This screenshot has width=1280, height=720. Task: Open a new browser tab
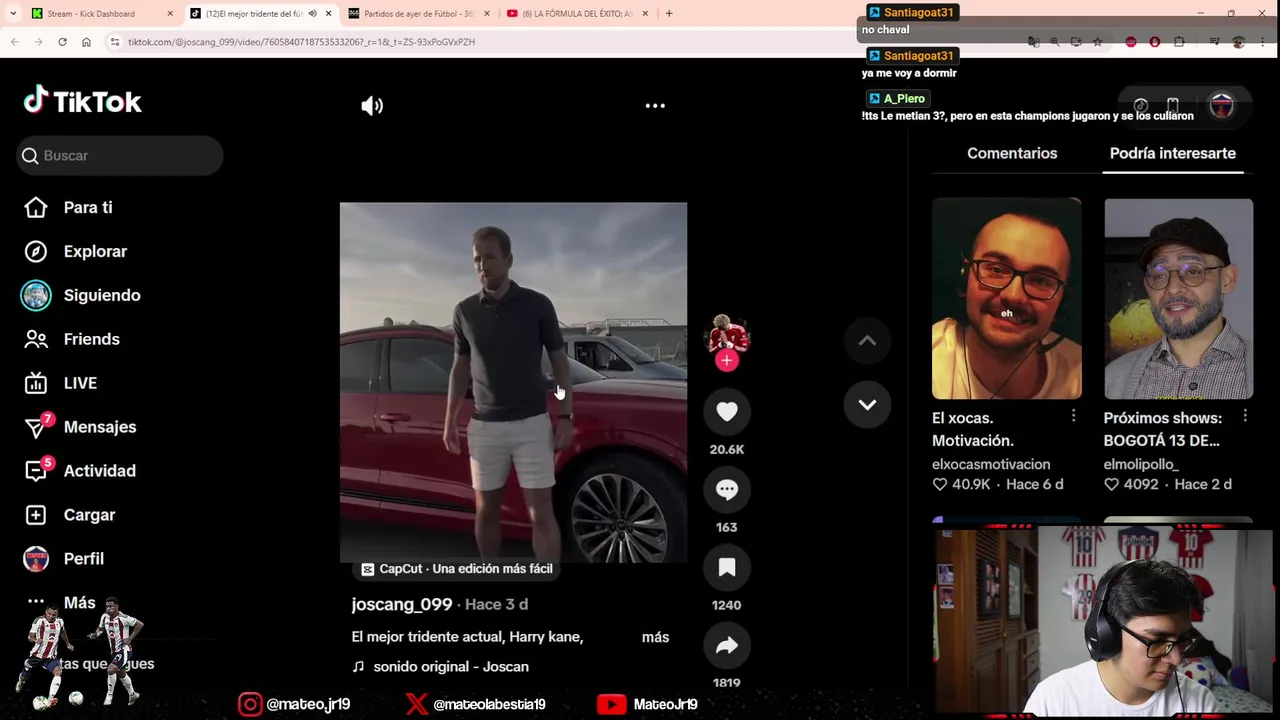[669, 13]
